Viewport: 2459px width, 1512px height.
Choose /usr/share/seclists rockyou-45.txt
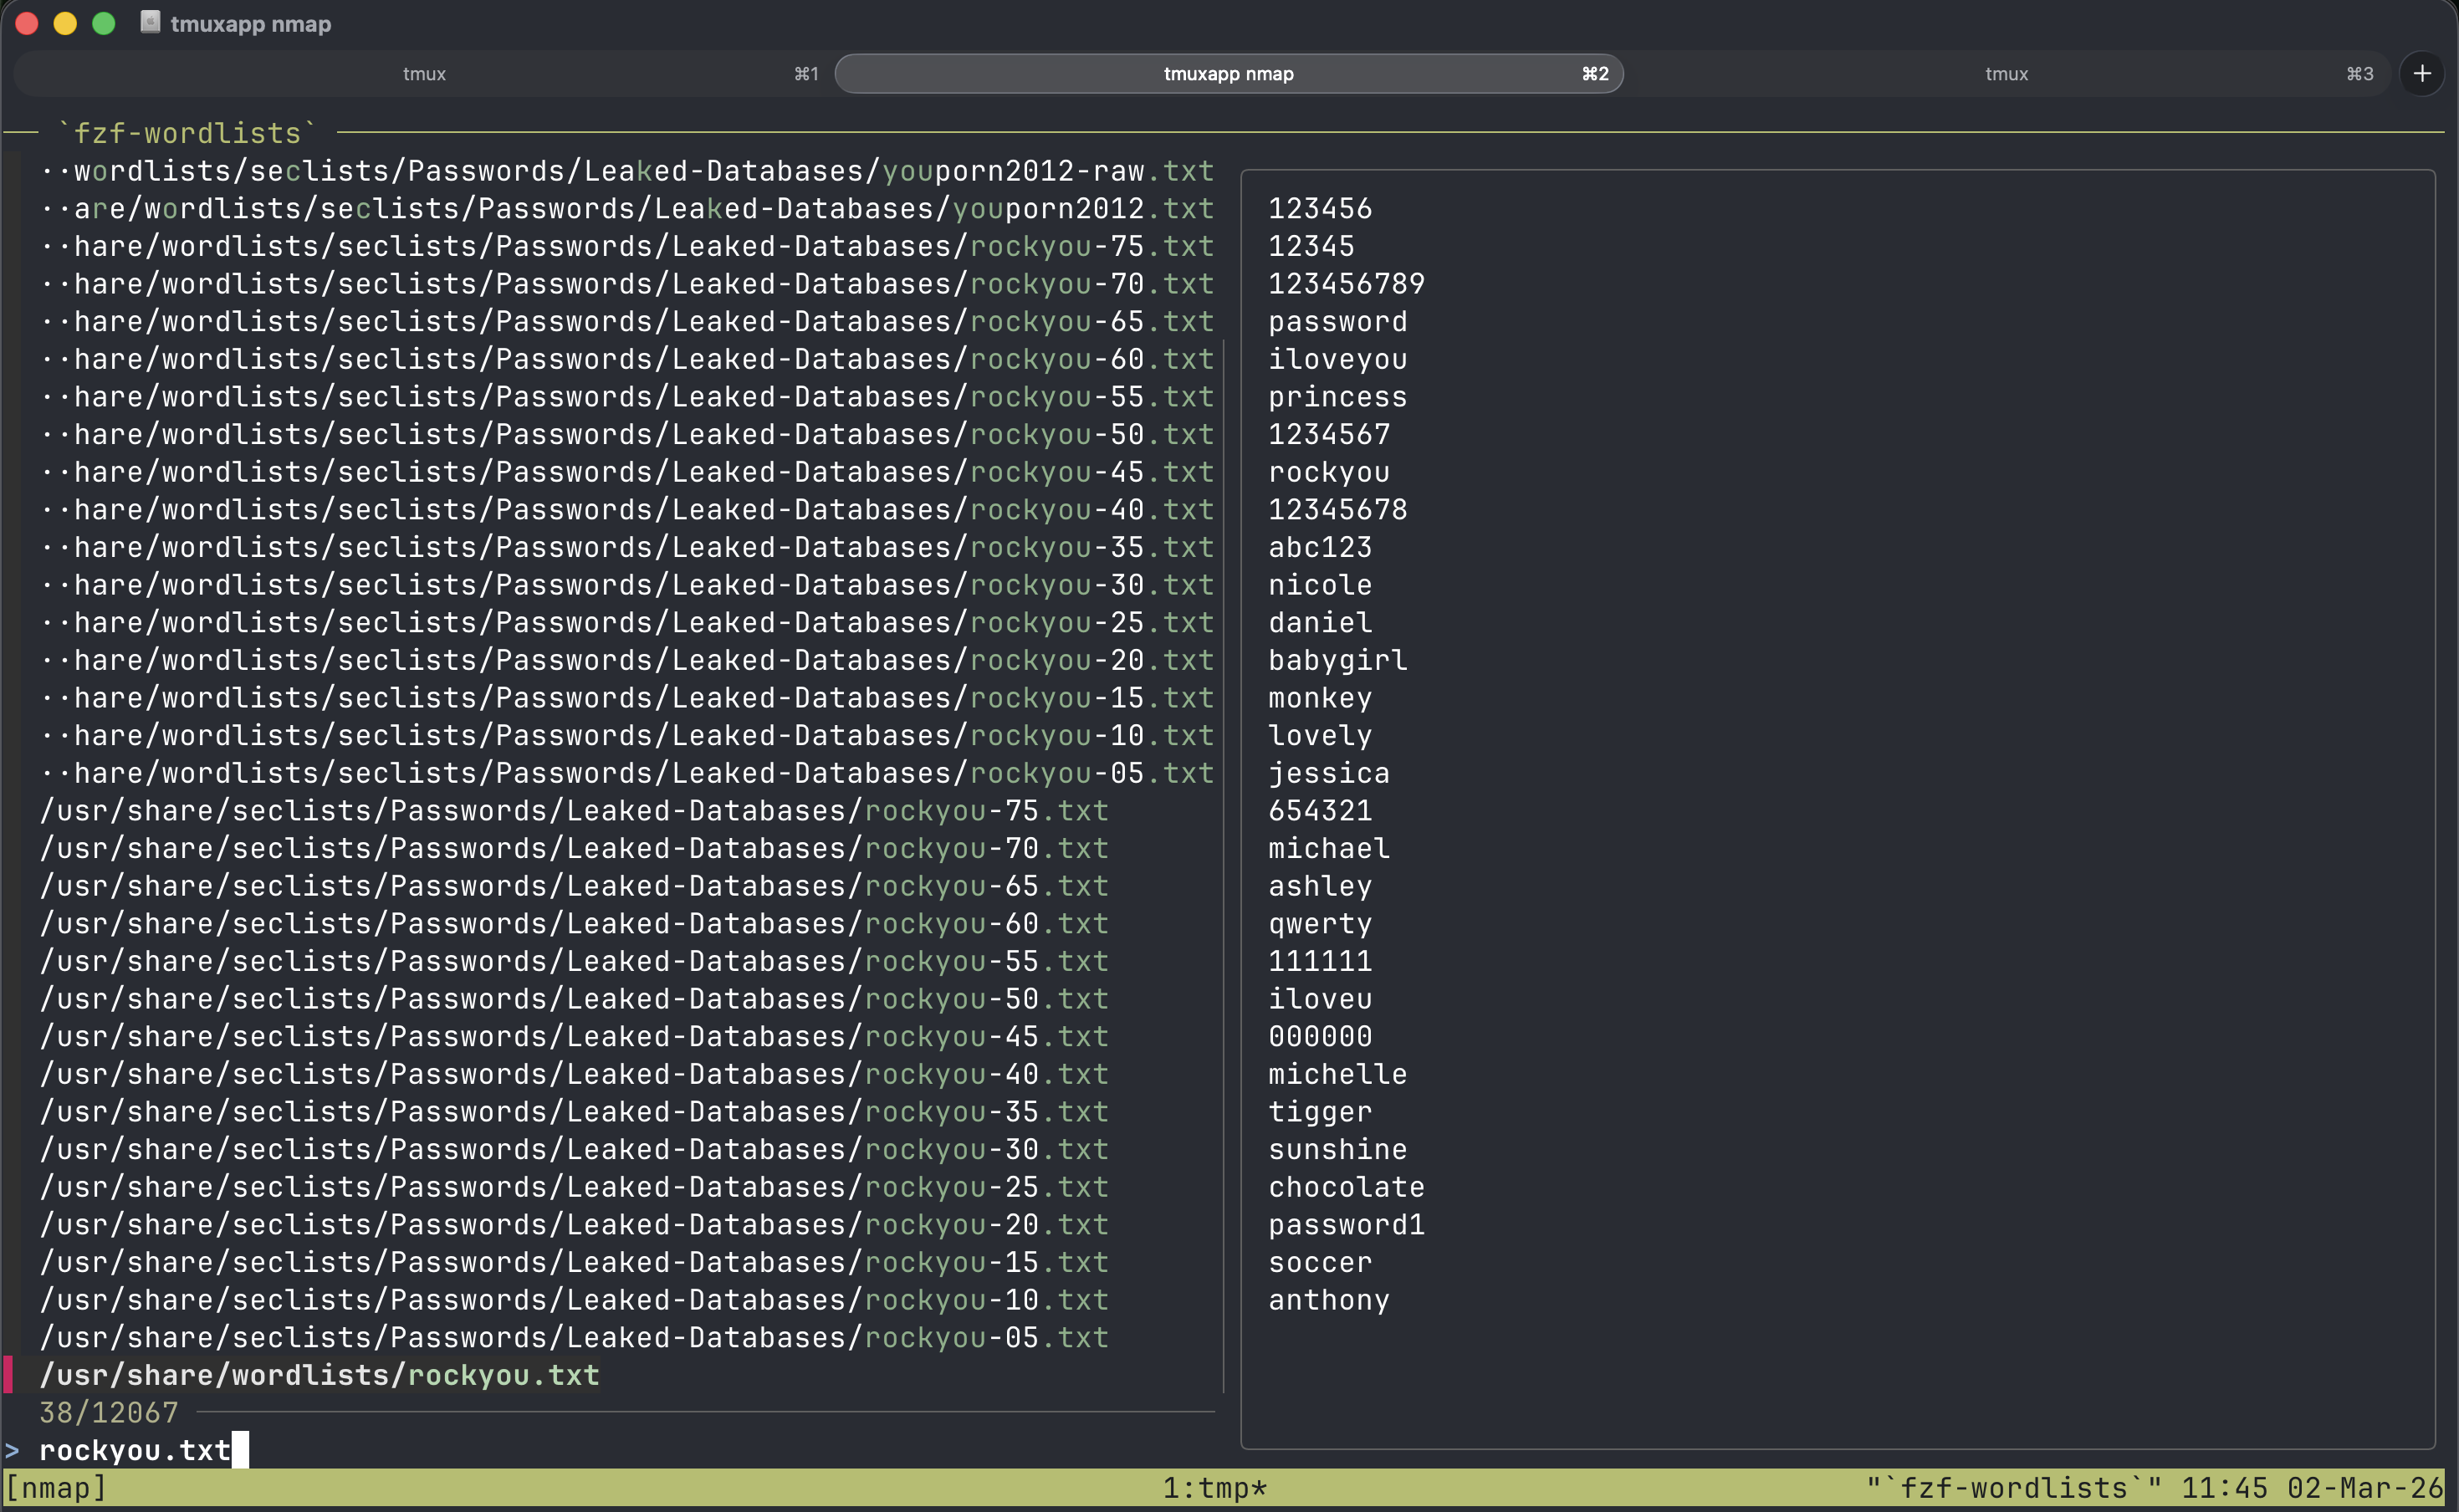point(574,1037)
